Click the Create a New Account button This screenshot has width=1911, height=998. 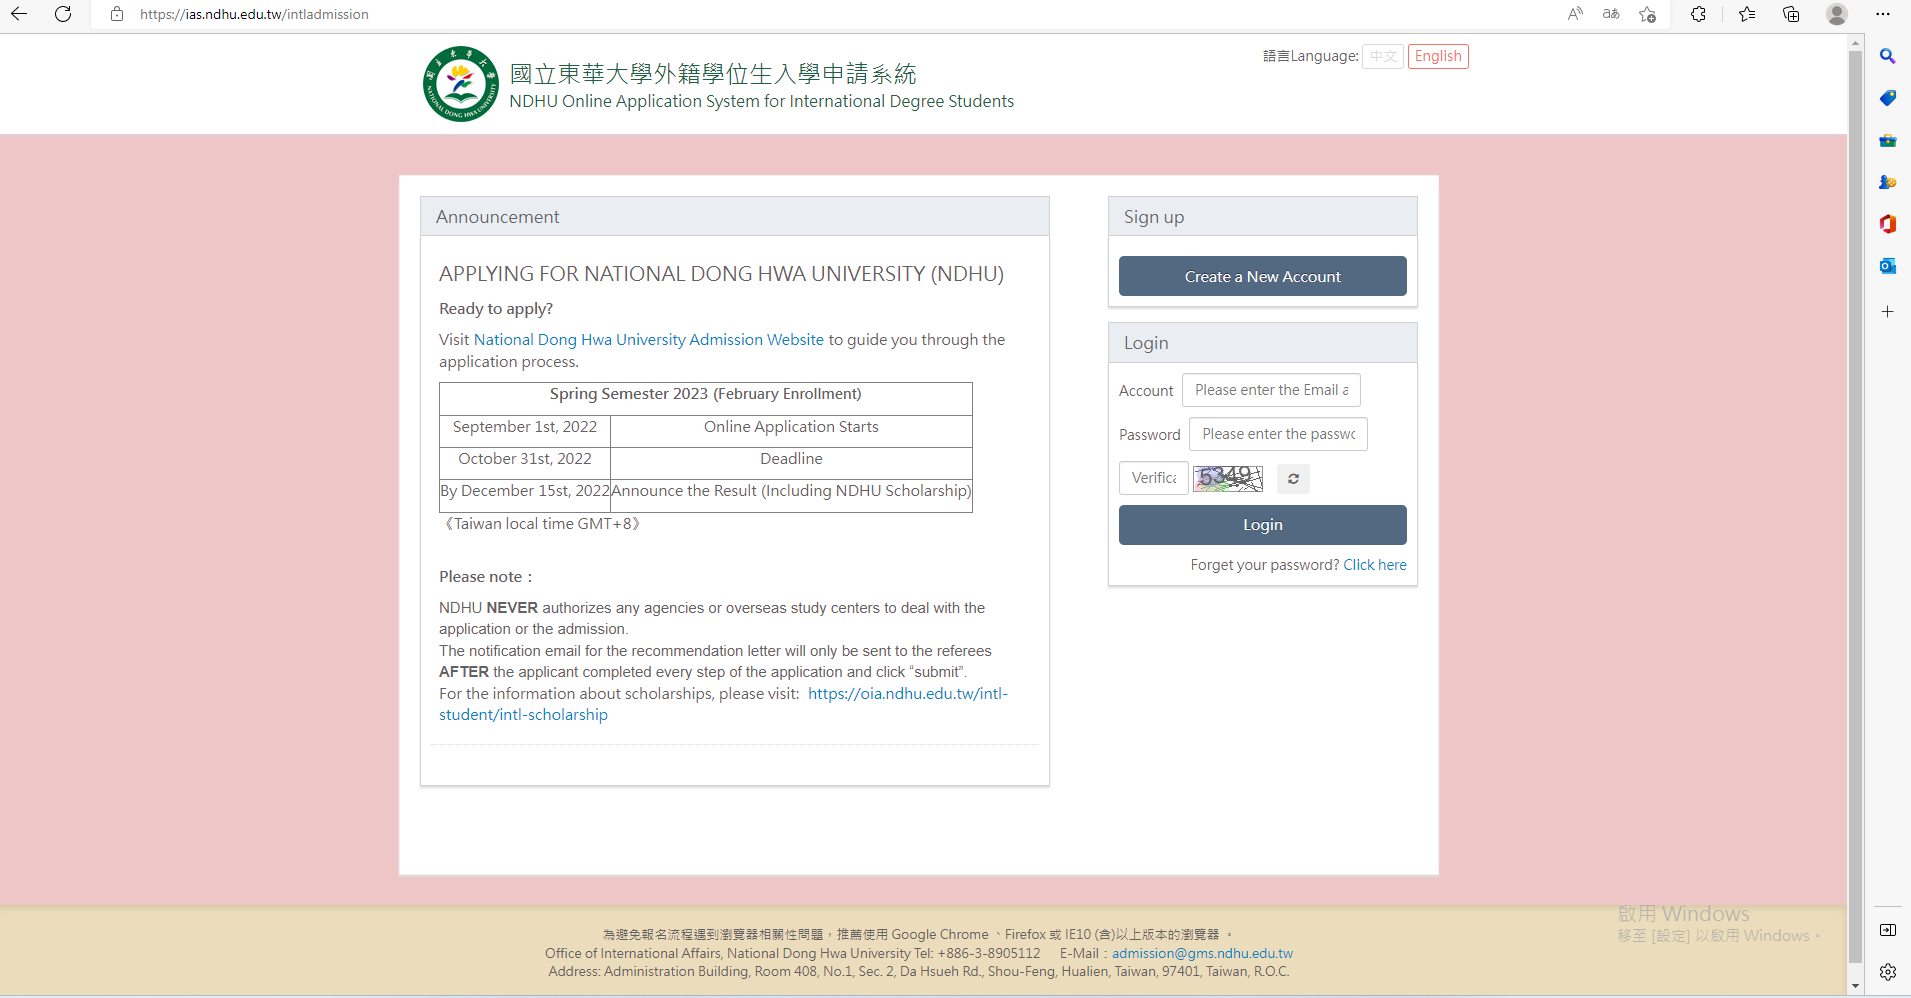point(1262,276)
